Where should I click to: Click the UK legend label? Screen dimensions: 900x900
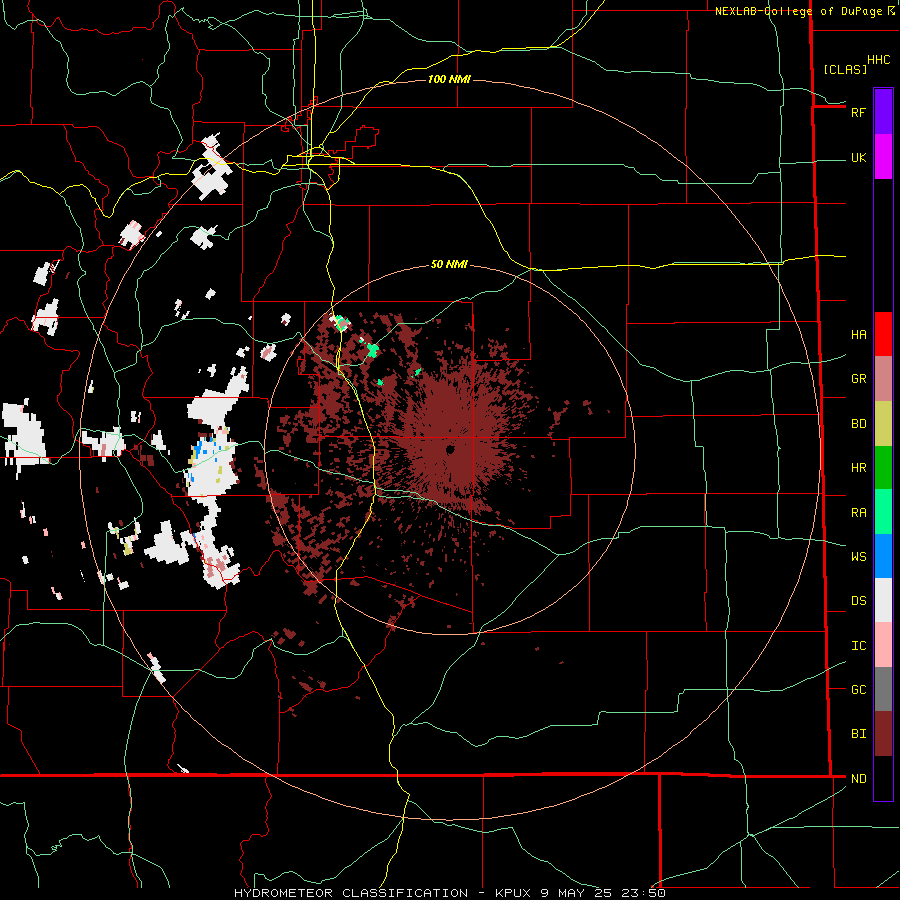click(x=858, y=157)
